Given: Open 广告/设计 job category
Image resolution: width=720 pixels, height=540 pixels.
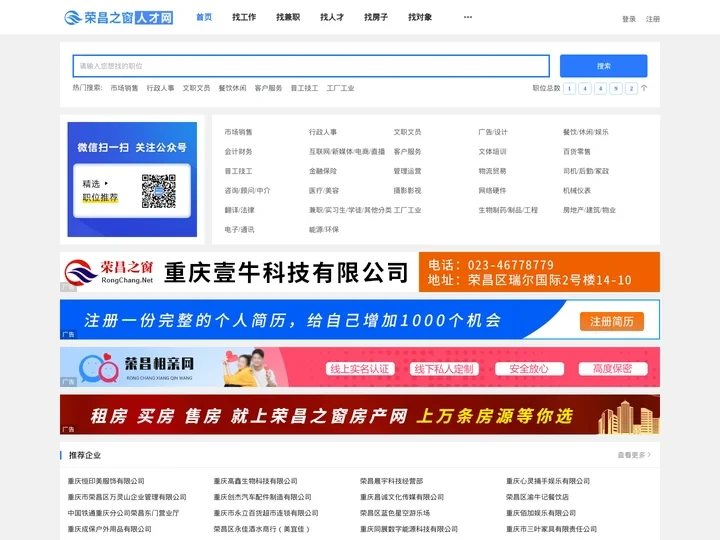Looking at the screenshot, I should tap(493, 132).
